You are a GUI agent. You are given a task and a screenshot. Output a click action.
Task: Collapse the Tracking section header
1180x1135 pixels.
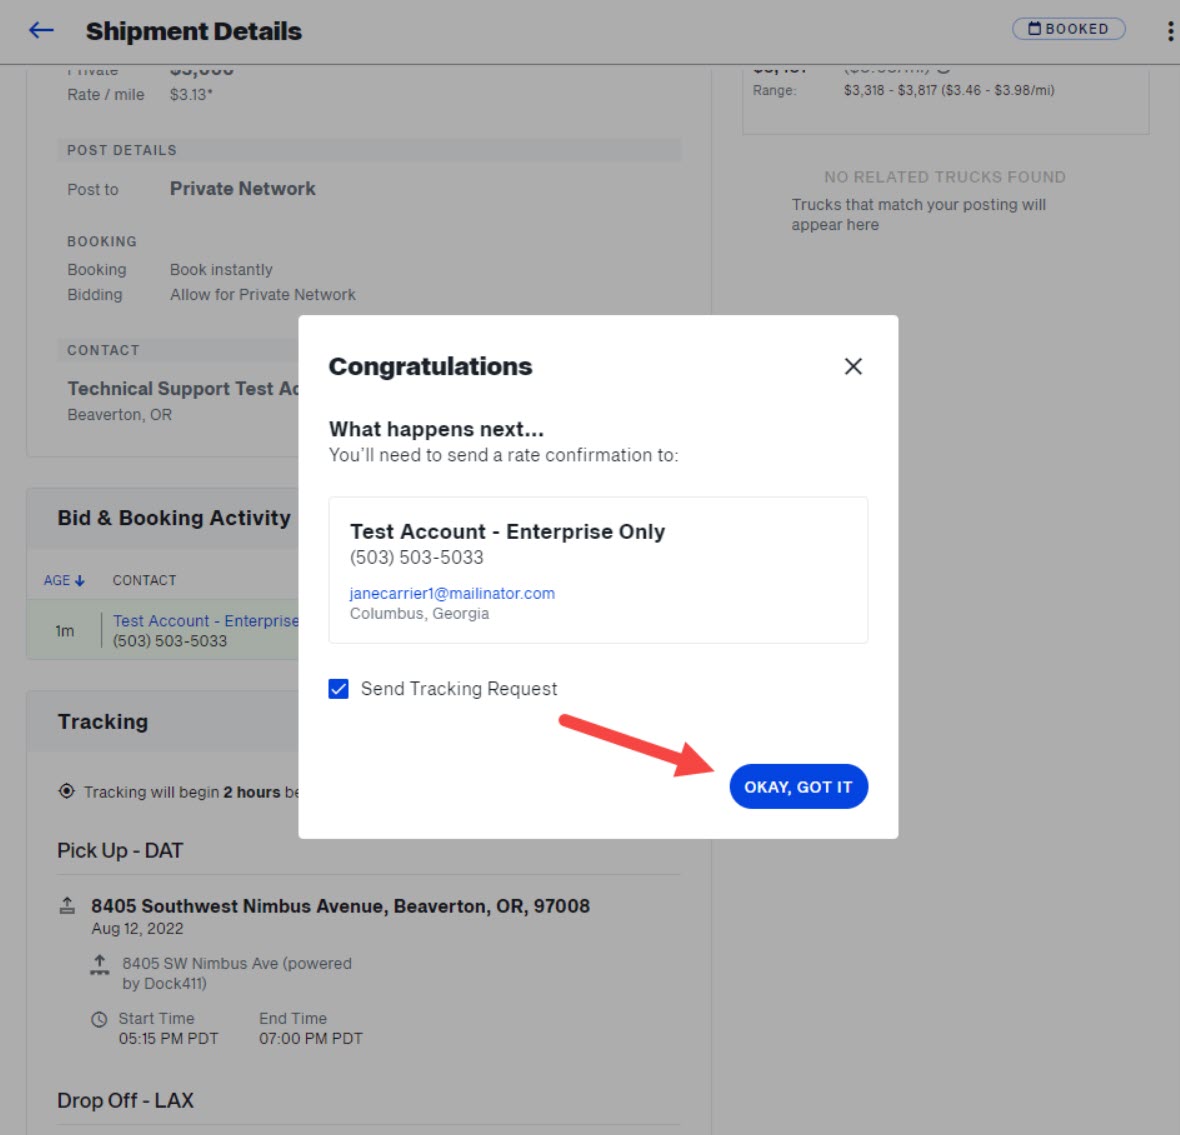pos(103,721)
